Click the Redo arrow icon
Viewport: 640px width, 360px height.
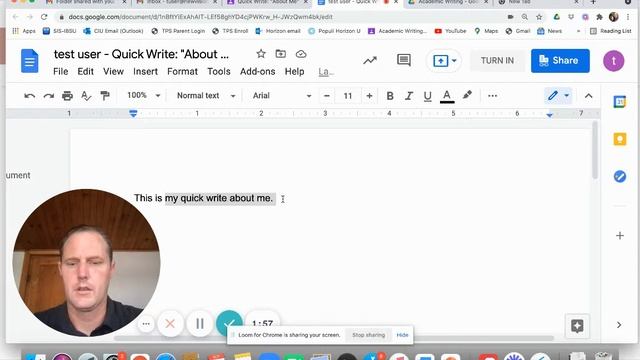click(x=49, y=96)
